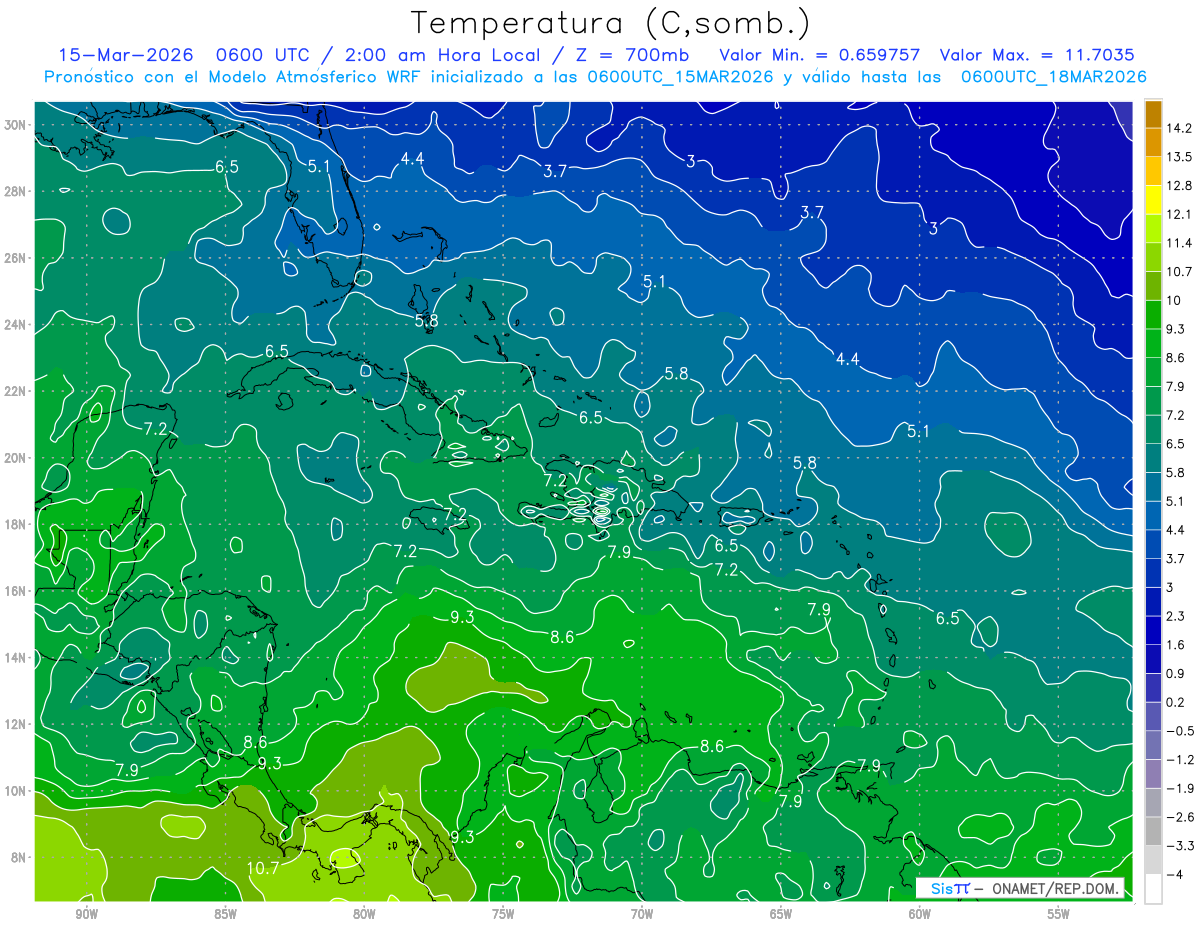Click the 14N latitude axis label
The height and width of the screenshot is (927, 1200).
[x=16, y=657]
